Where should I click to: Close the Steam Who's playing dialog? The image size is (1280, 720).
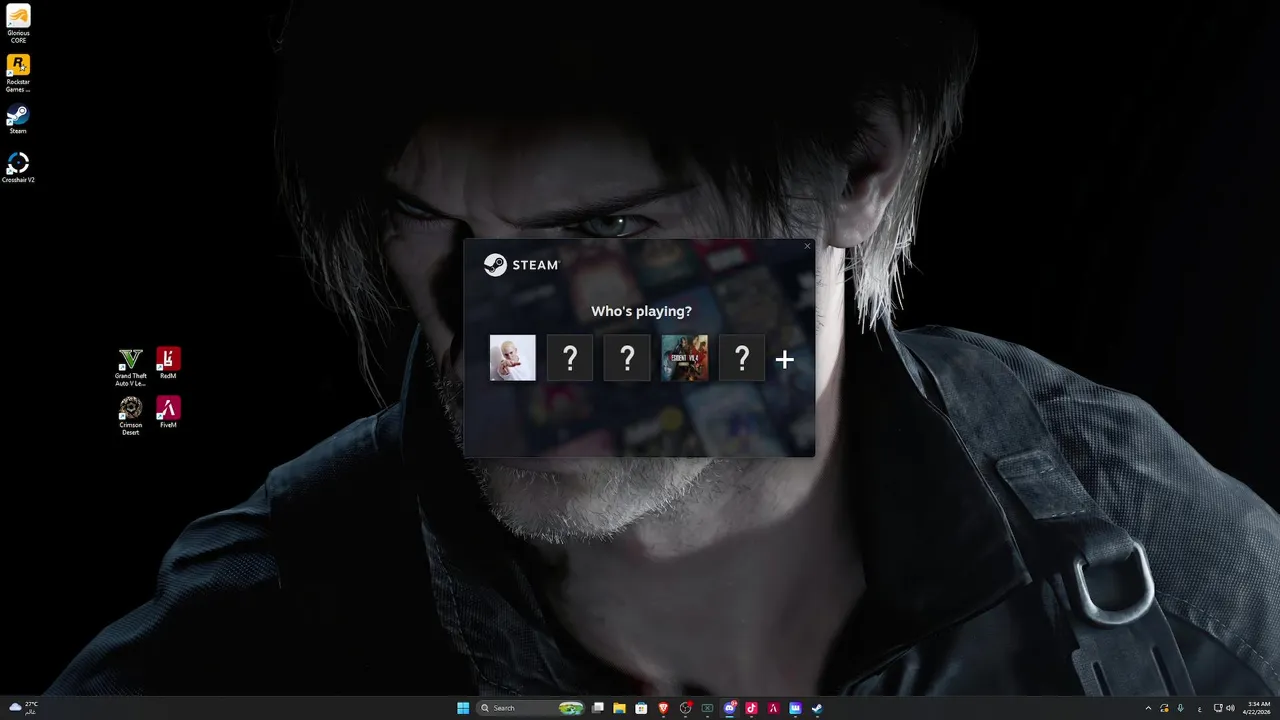(x=807, y=246)
